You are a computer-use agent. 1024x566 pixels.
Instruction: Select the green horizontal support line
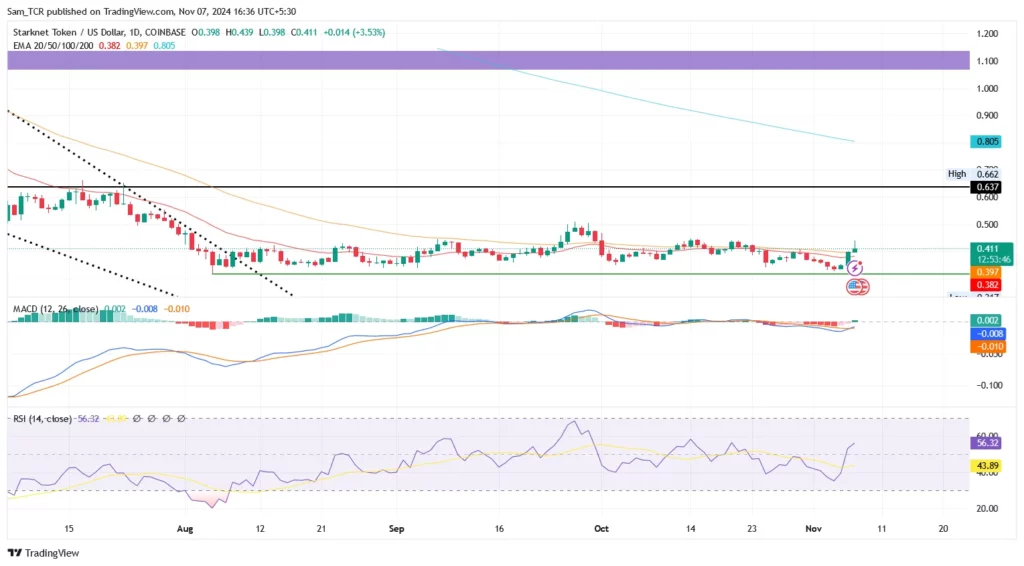pos(591,274)
